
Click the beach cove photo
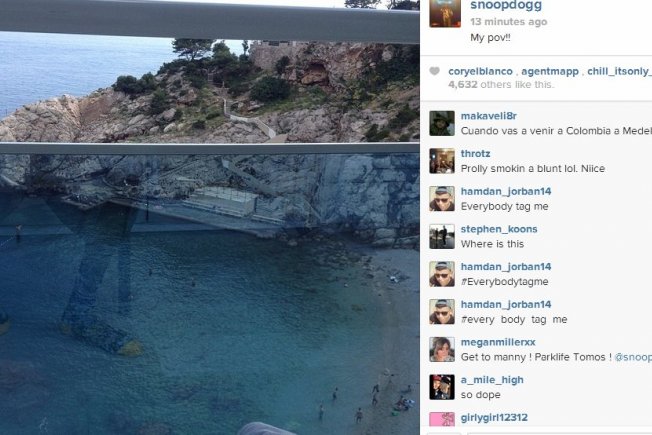(x=210, y=218)
